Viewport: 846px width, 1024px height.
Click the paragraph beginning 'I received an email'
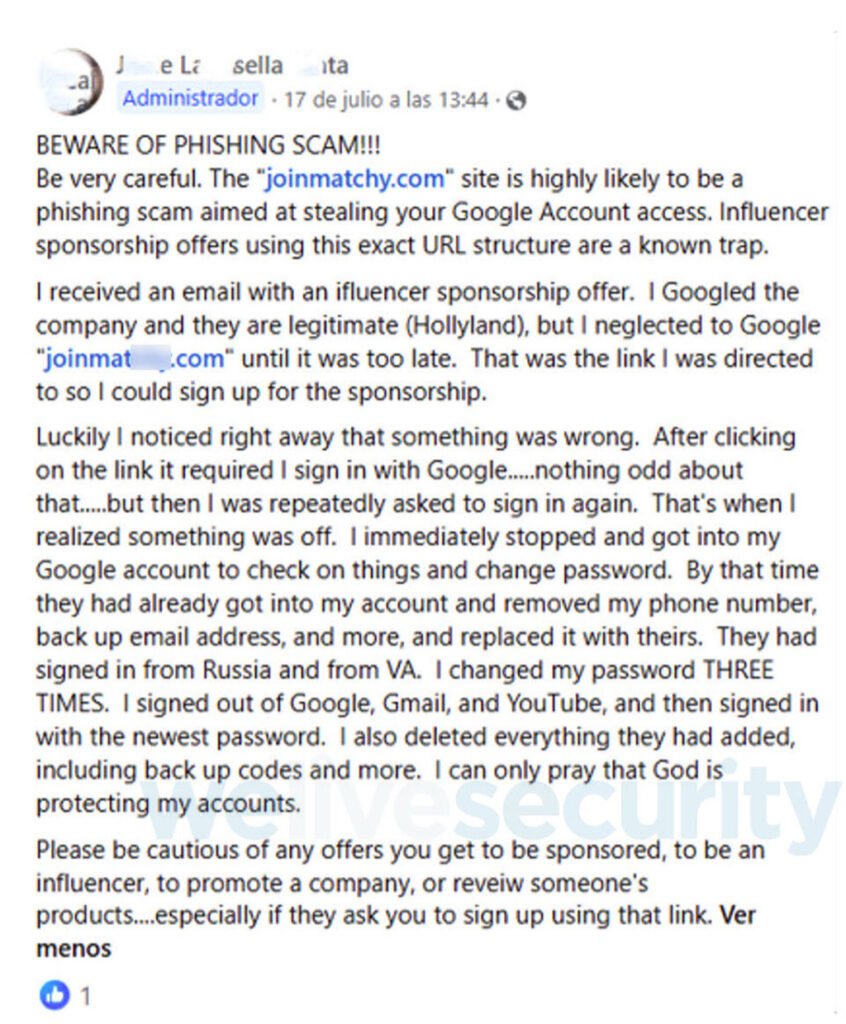click(427, 342)
